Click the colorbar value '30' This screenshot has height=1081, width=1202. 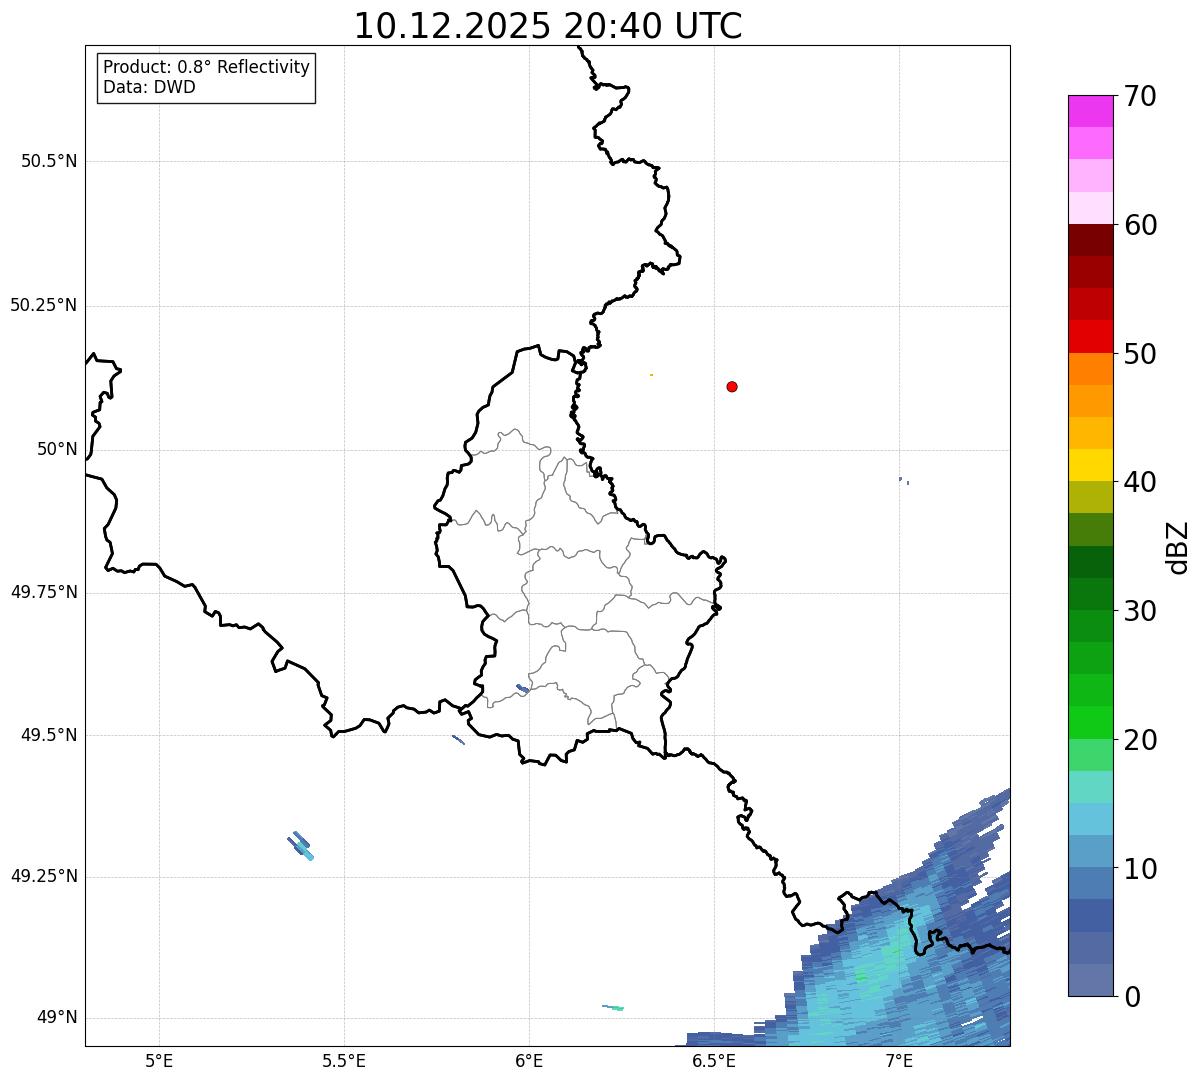[1140, 611]
